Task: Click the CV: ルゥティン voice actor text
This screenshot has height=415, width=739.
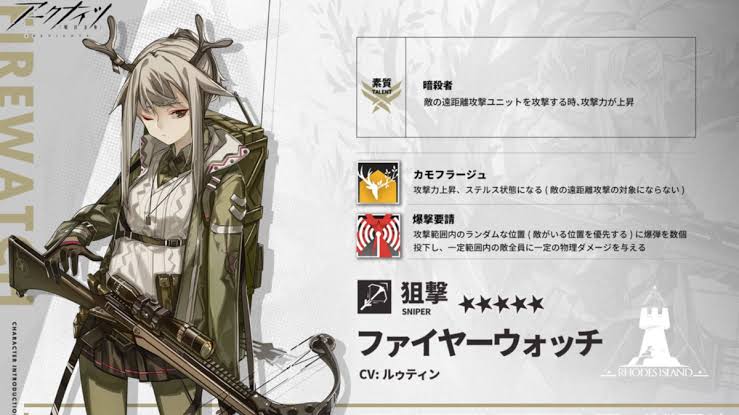Action: click(x=399, y=374)
